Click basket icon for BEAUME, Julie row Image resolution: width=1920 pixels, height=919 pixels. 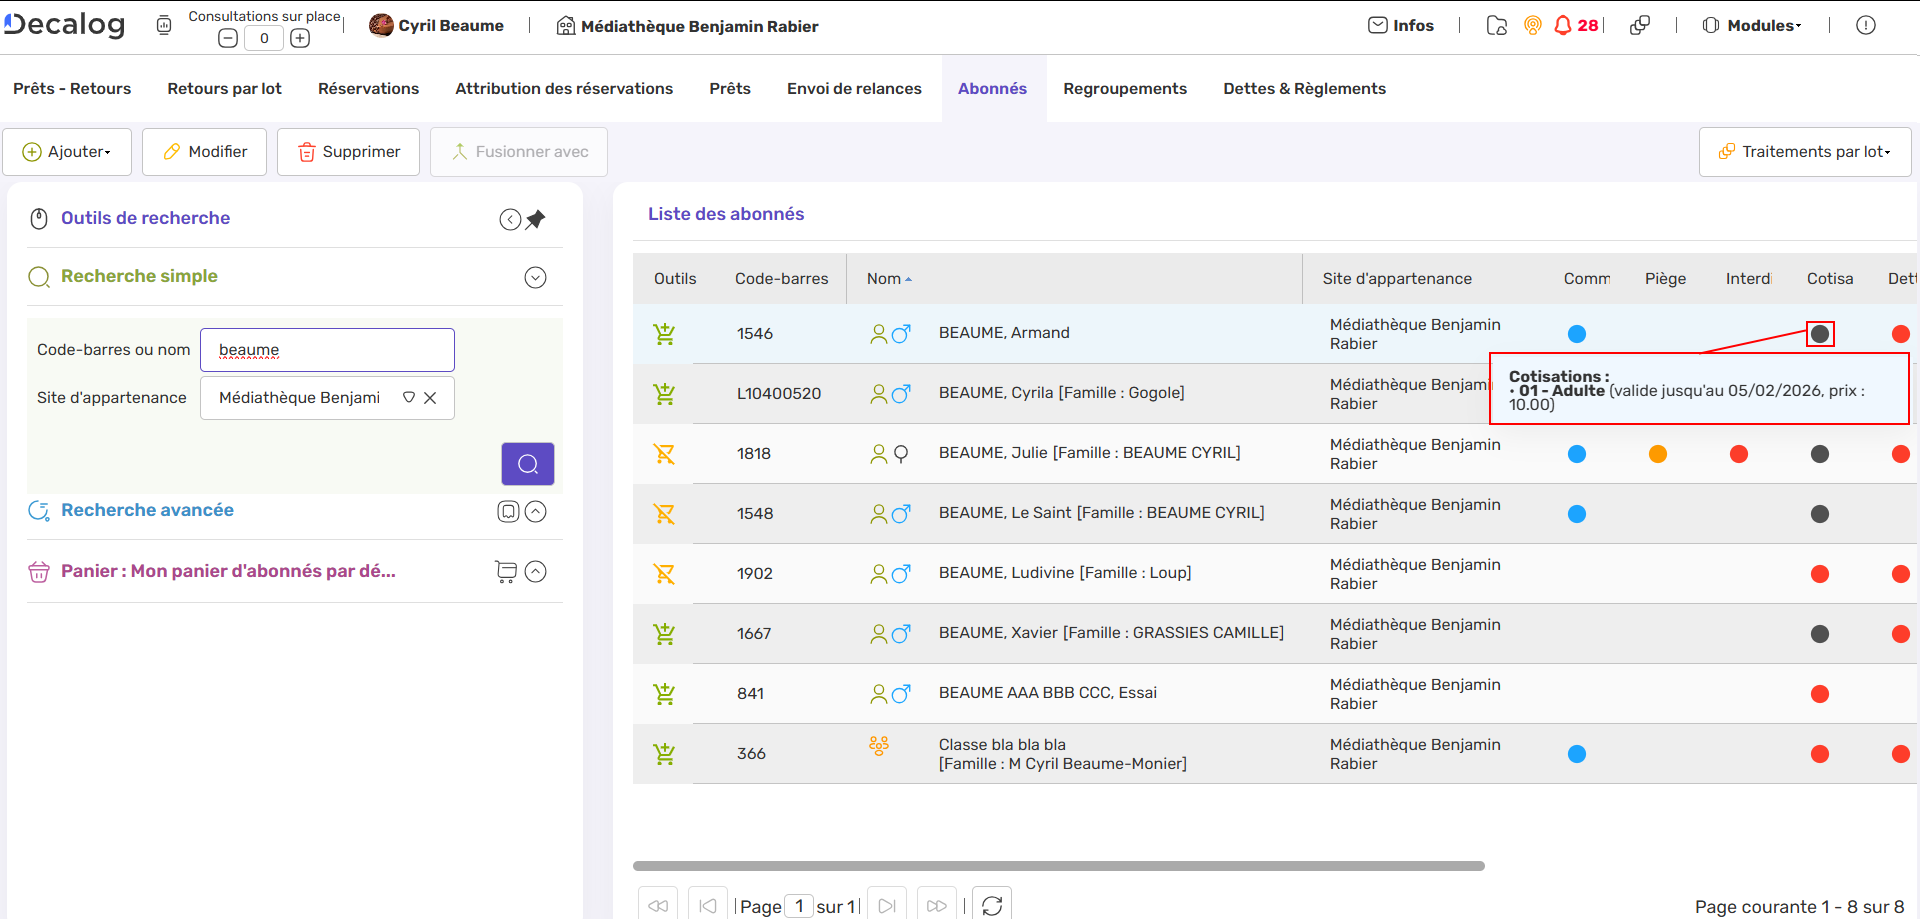(x=664, y=454)
